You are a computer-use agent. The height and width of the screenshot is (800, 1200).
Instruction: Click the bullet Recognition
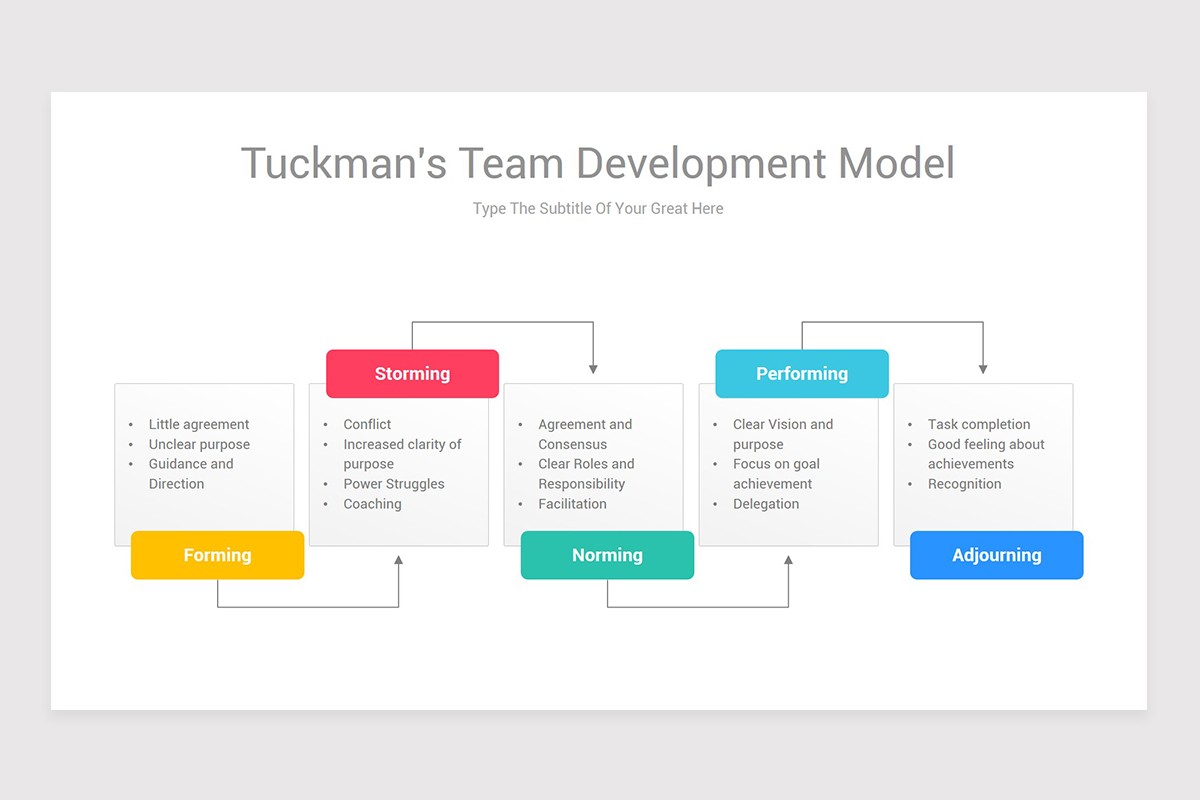tap(964, 484)
